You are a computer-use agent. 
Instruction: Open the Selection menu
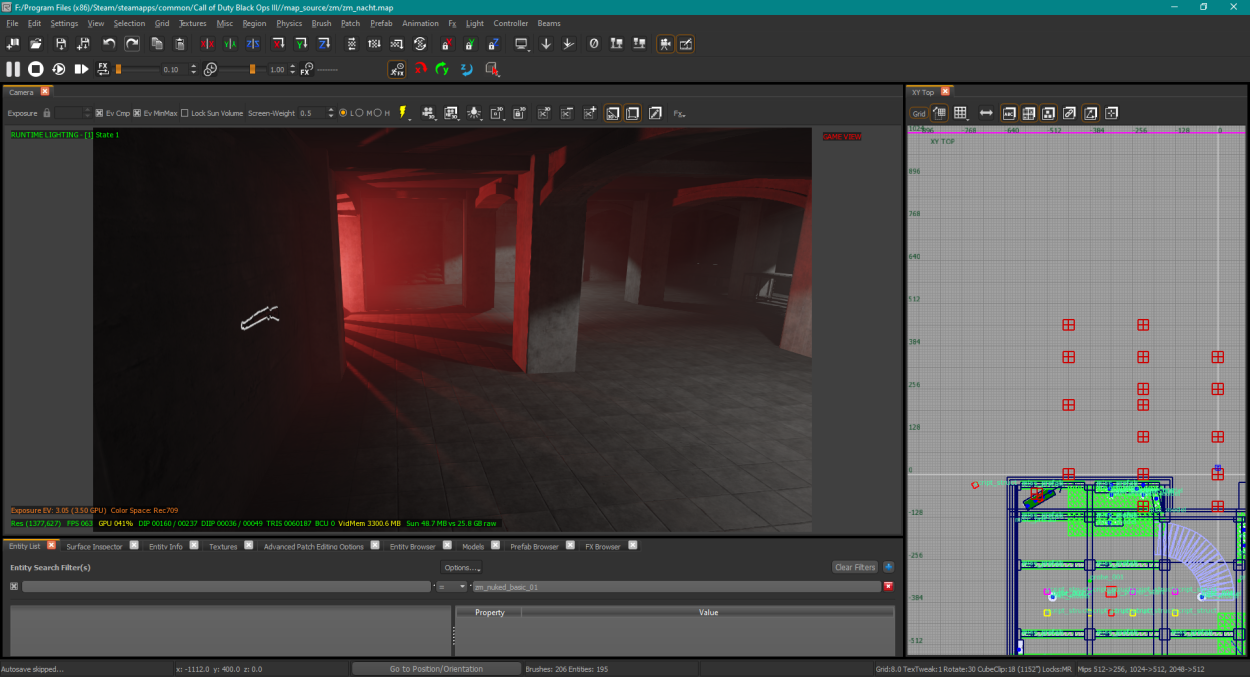[129, 23]
